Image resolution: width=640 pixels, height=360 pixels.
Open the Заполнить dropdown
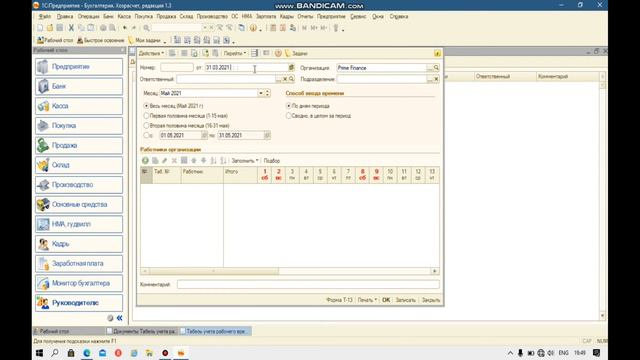click(x=245, y=161)
